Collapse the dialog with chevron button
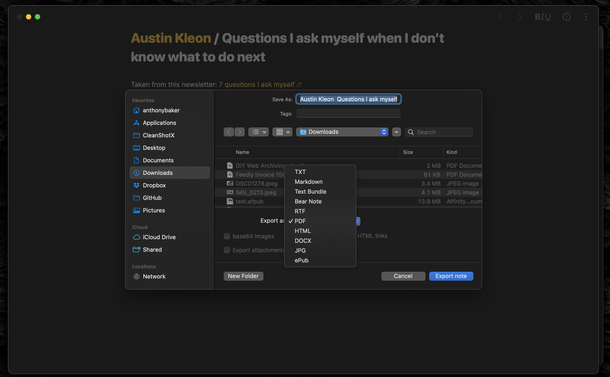Image resolution: width=610 pixels, height=377 pixels. (396, 132)
